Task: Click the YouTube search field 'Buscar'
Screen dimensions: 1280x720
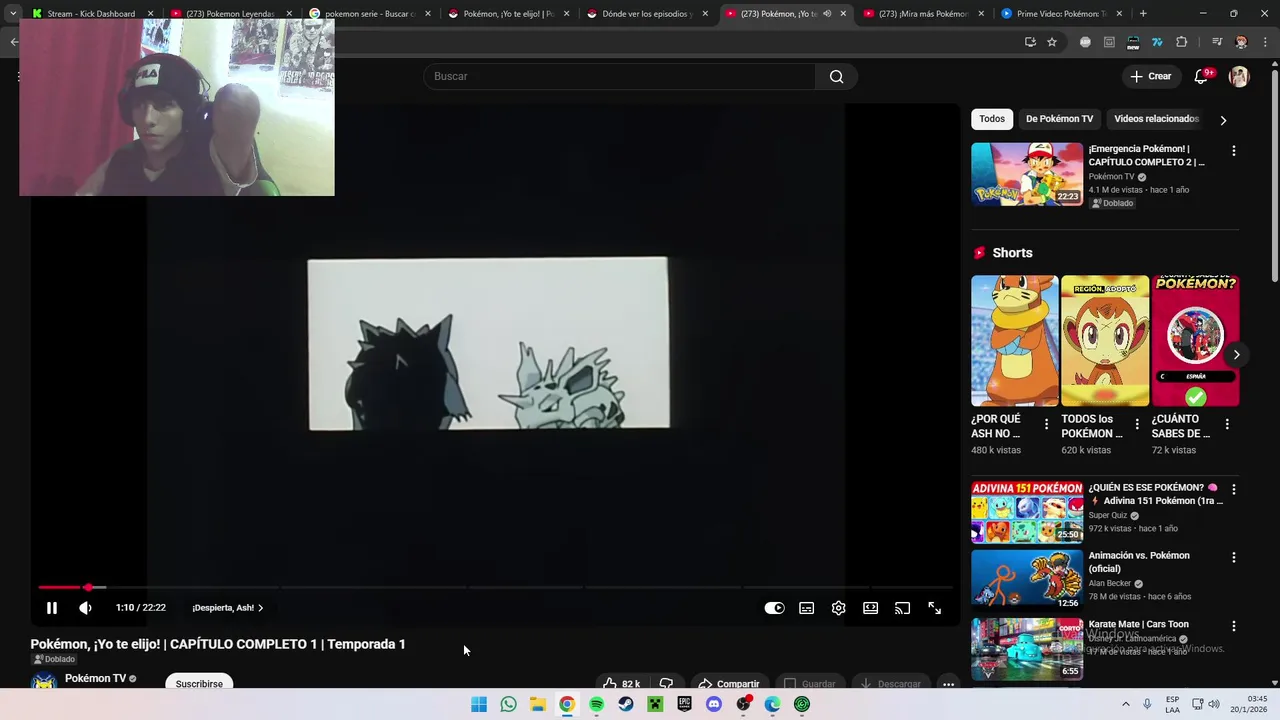Action: pos(619,76)
